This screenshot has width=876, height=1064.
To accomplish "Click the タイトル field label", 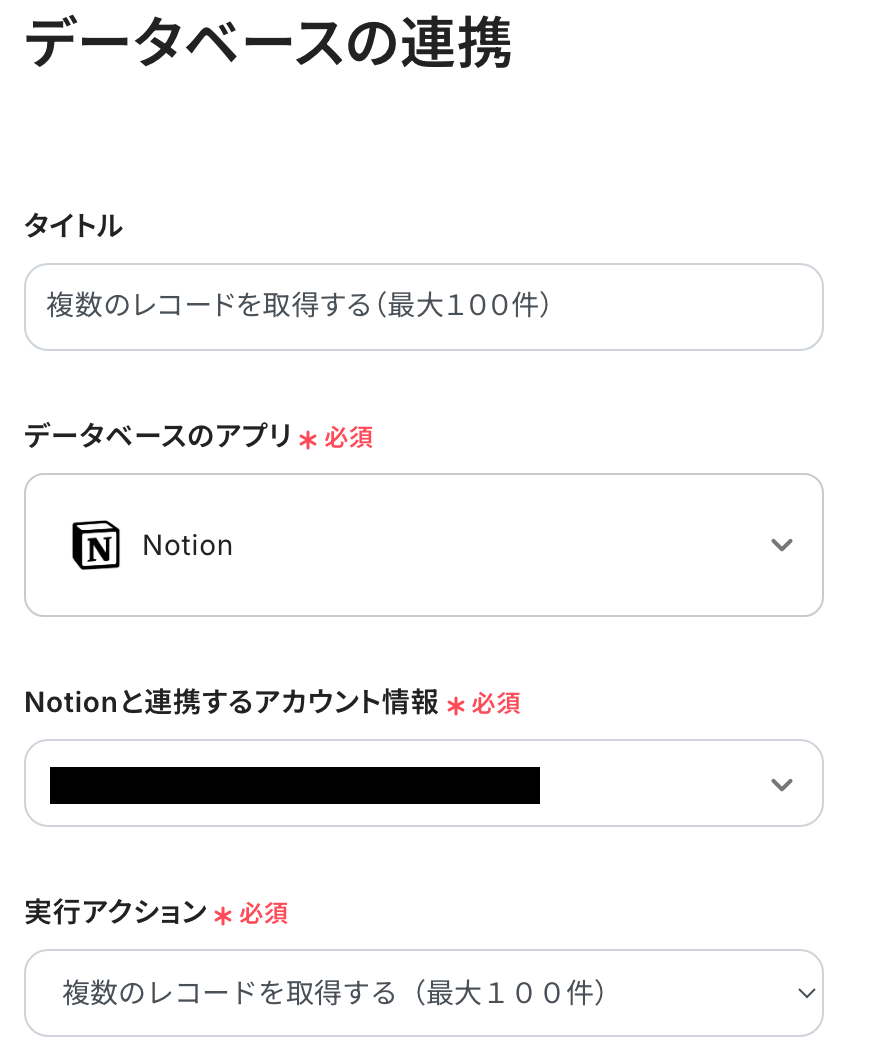I will tap(73, 226).
